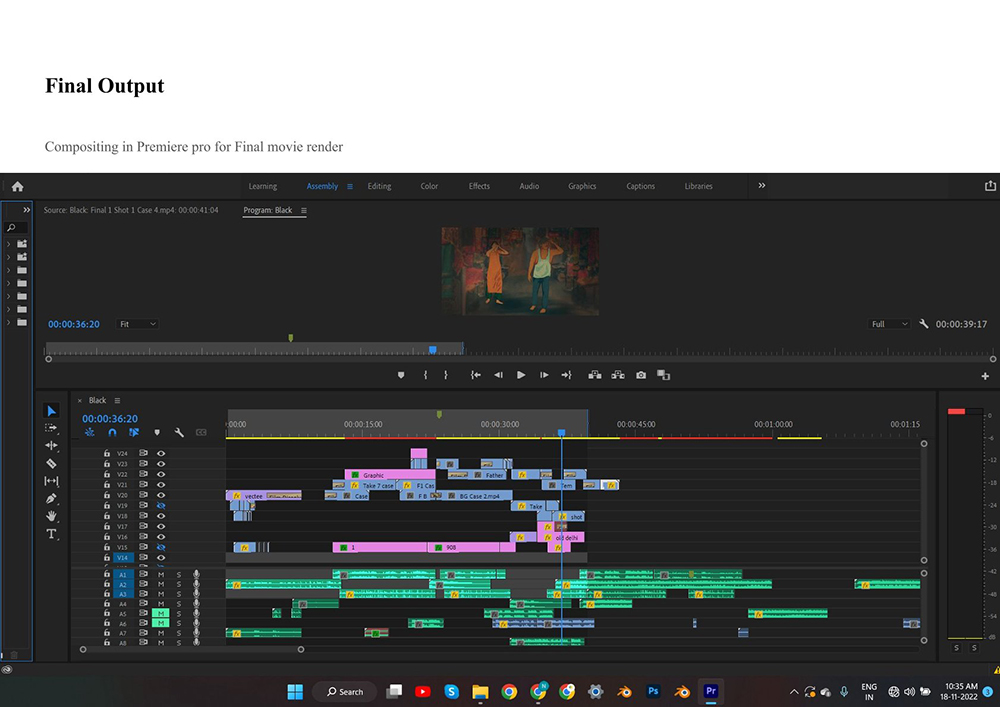The height and width of the screenshot is (707, 1000).
Task: Click the timeline playhead timecode 00:00:36:20
Action: [x=110, y=419]
